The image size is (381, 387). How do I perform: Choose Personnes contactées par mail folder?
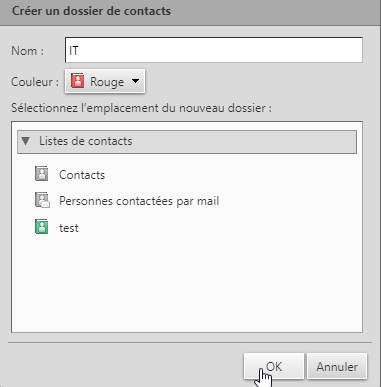click(x=139, y=201)
